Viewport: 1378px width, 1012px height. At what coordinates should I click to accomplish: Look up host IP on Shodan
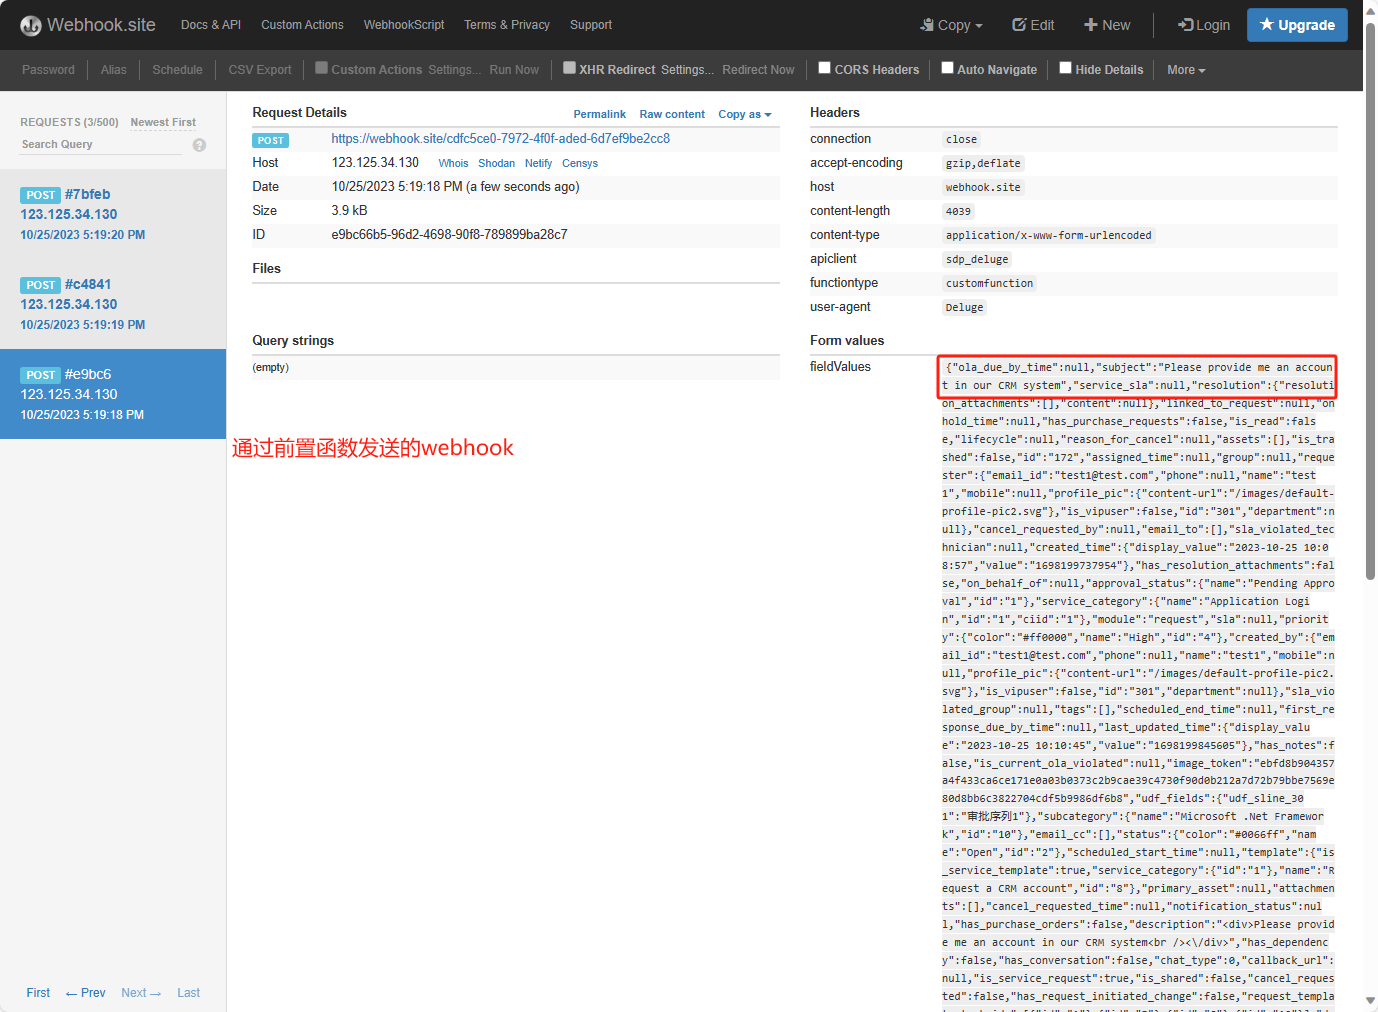496,164
